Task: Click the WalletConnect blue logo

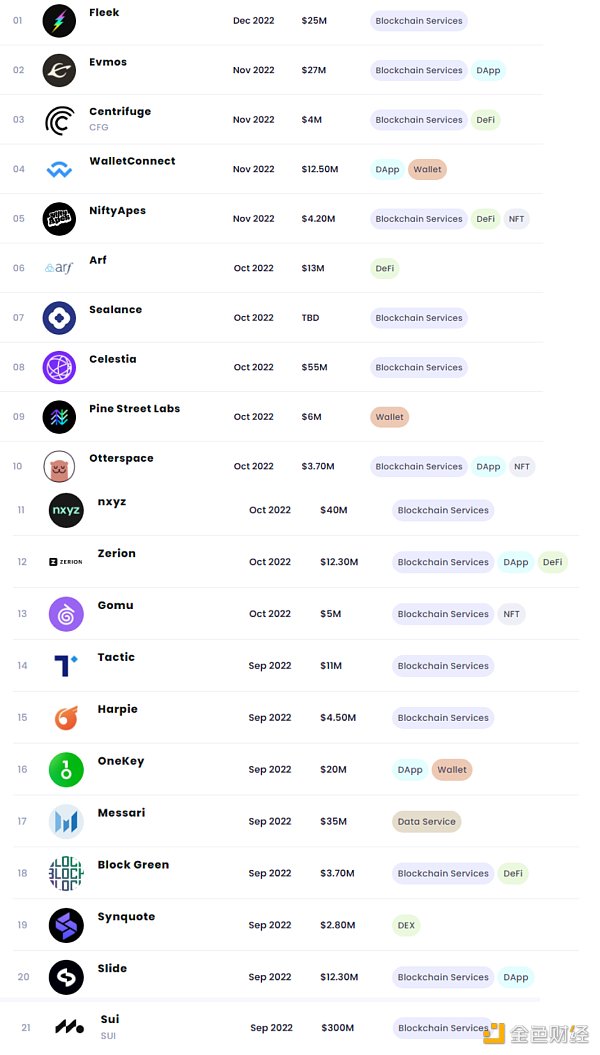Action: 59,170
